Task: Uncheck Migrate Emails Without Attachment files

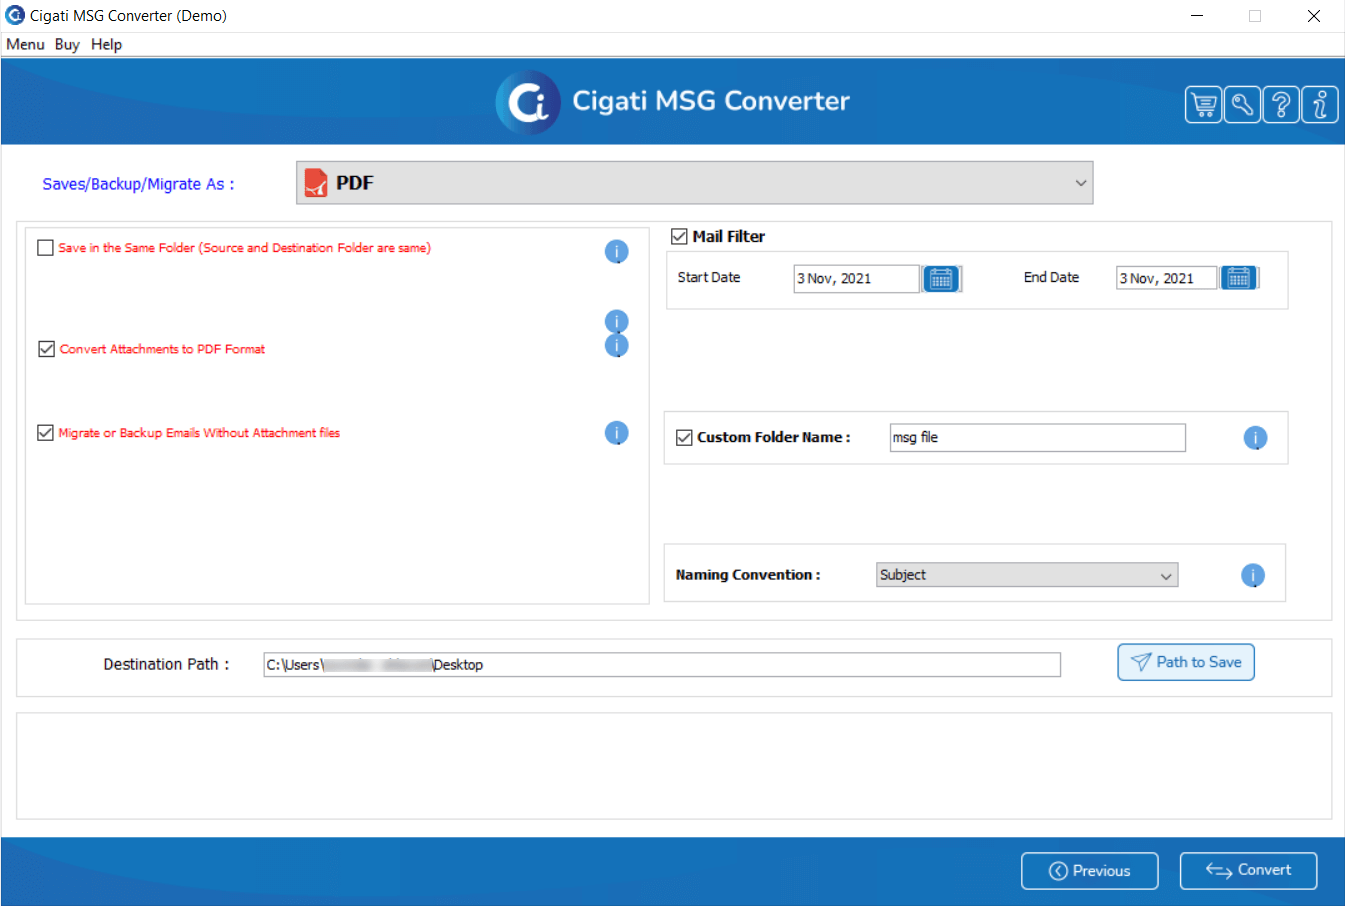Action: pyautogui.click(x=45, y=433)
